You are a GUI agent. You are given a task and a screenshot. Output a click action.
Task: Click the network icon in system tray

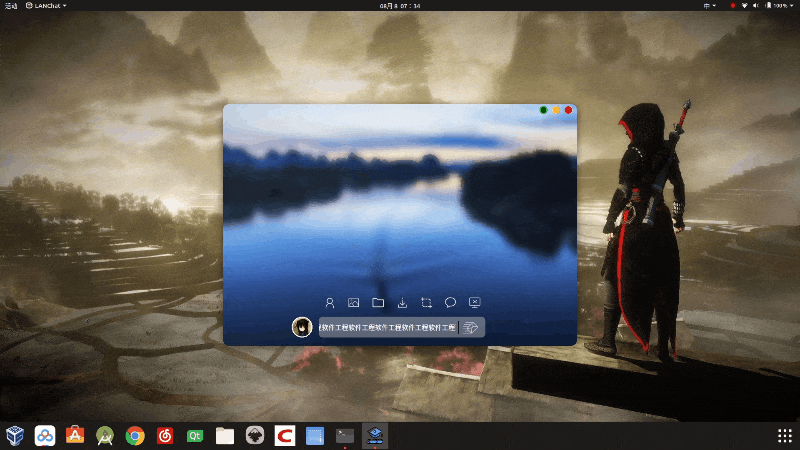click(x=744, y=6)
